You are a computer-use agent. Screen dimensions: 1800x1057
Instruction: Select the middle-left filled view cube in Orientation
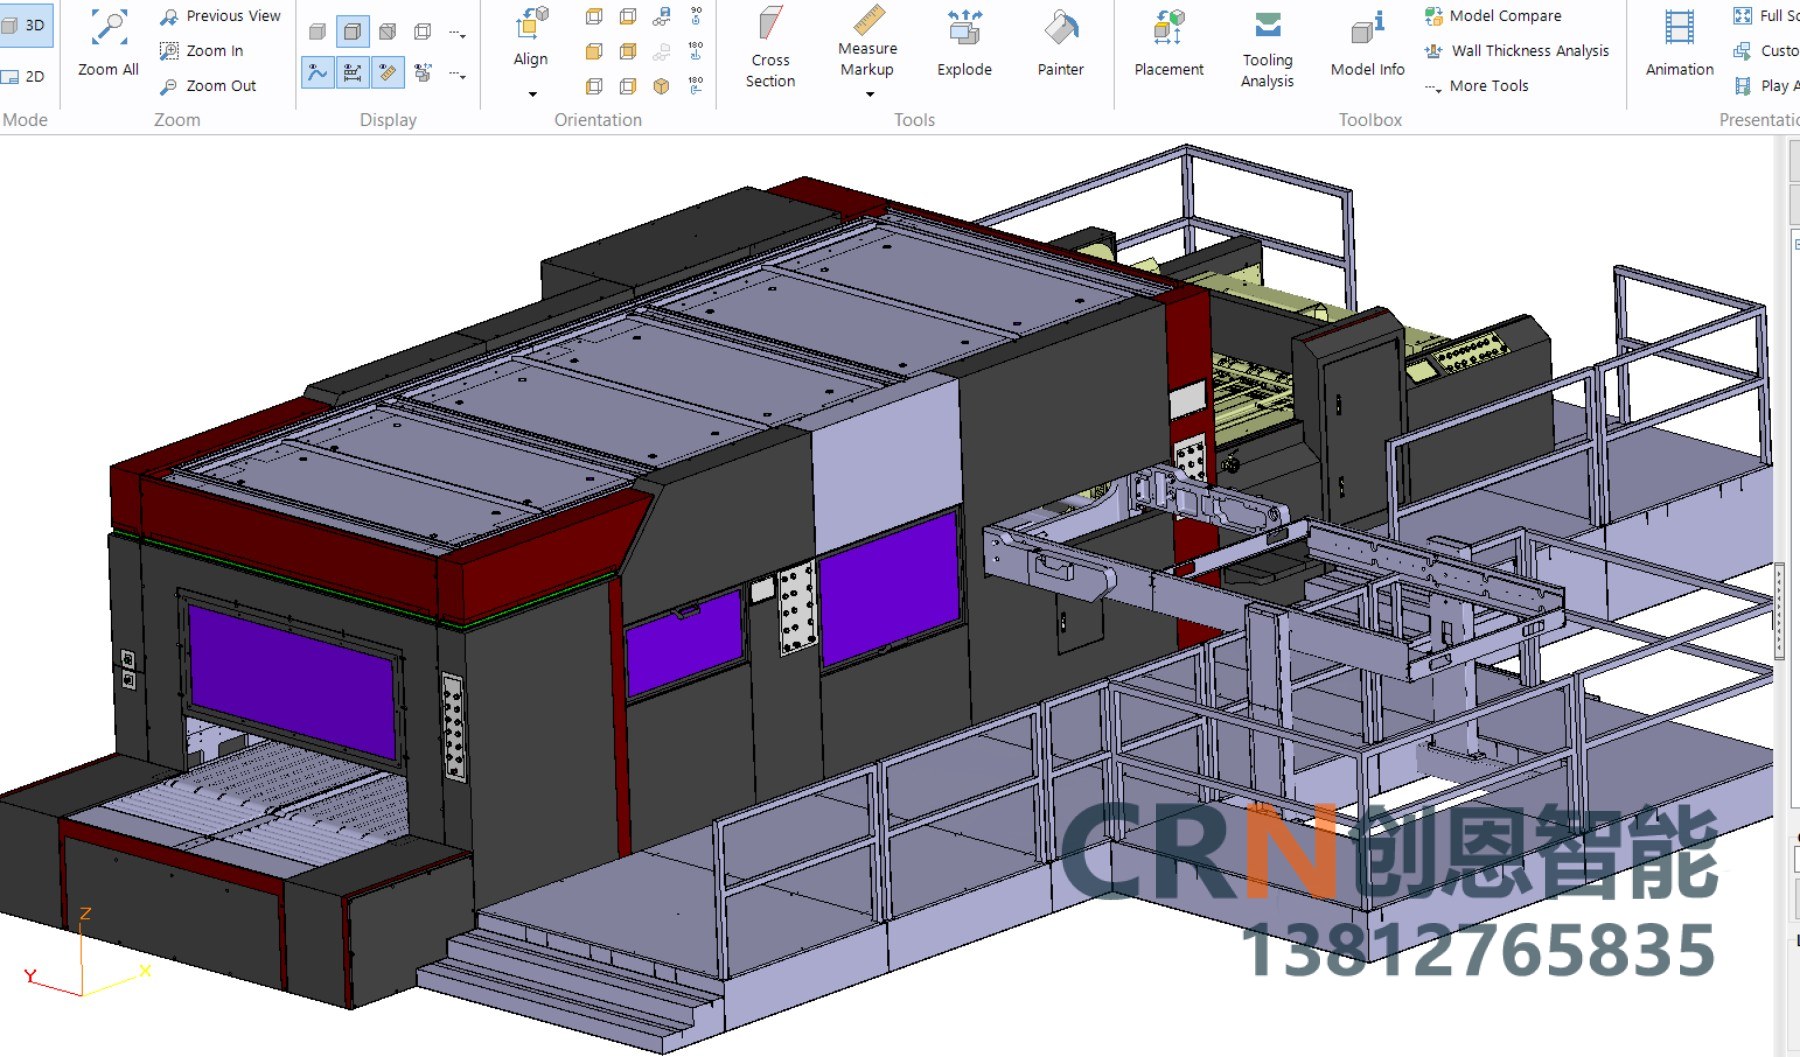[x=594, y=51]
